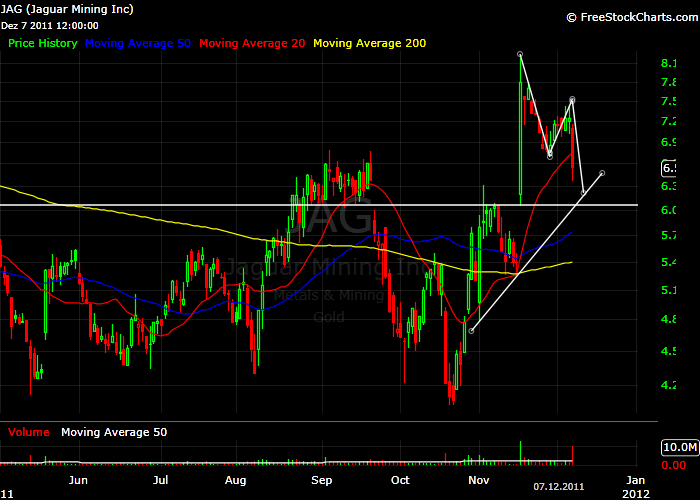This screenshot has width=700, height=500.
Task: Click the Jan month label on time axis
Action: [x=635, y=480]
